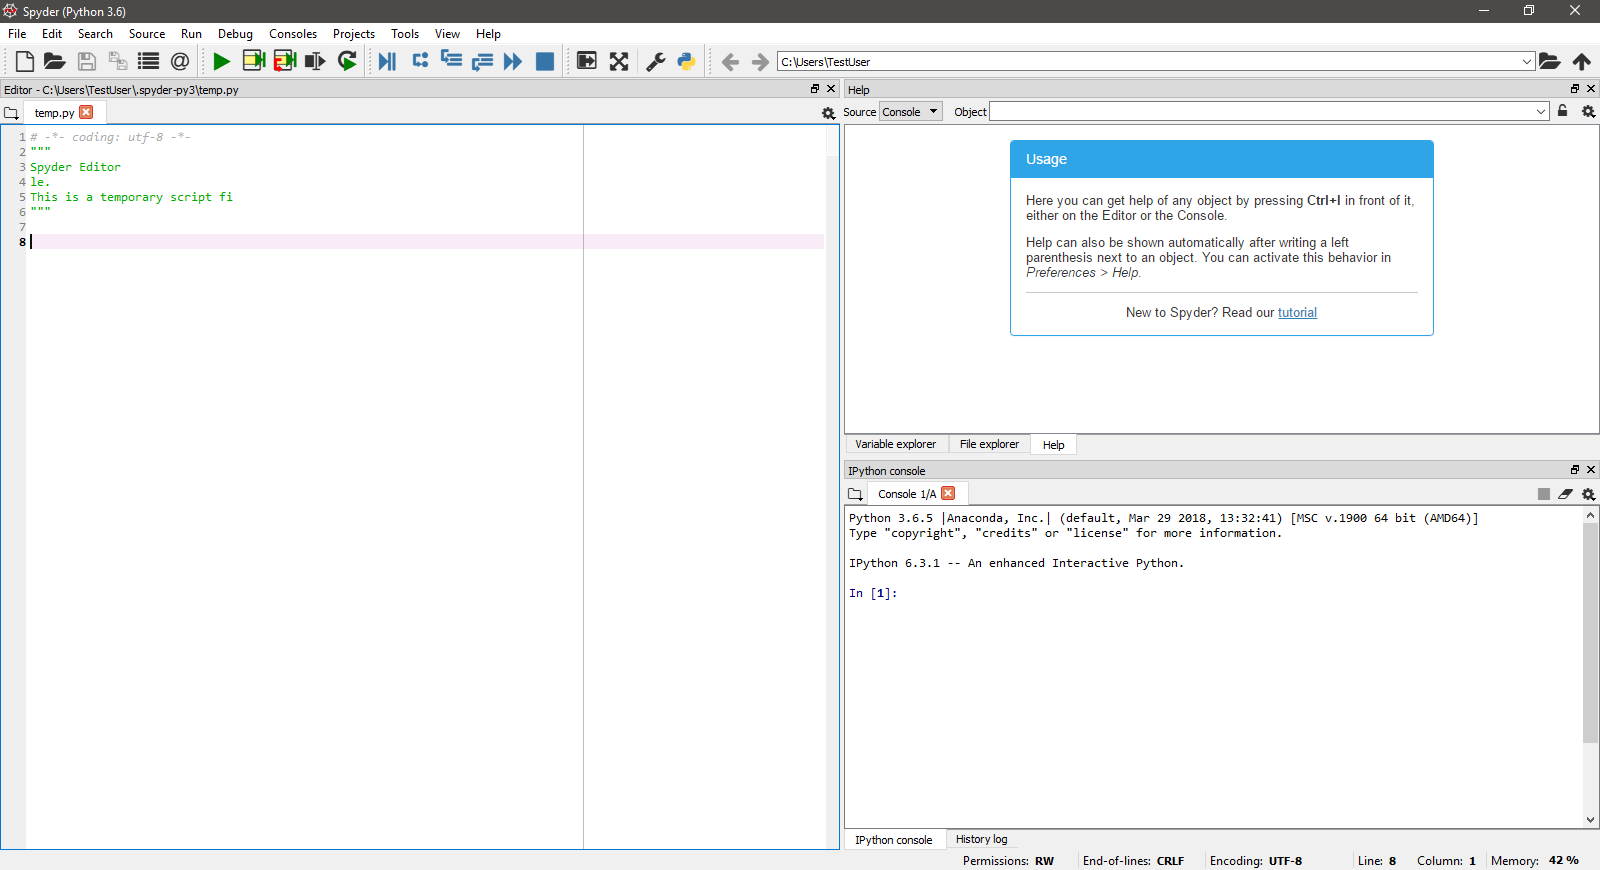The height and width of the screenshot is (870, 1600).
Task: Undock the IPython console pane
Action: click(1575, 470)
